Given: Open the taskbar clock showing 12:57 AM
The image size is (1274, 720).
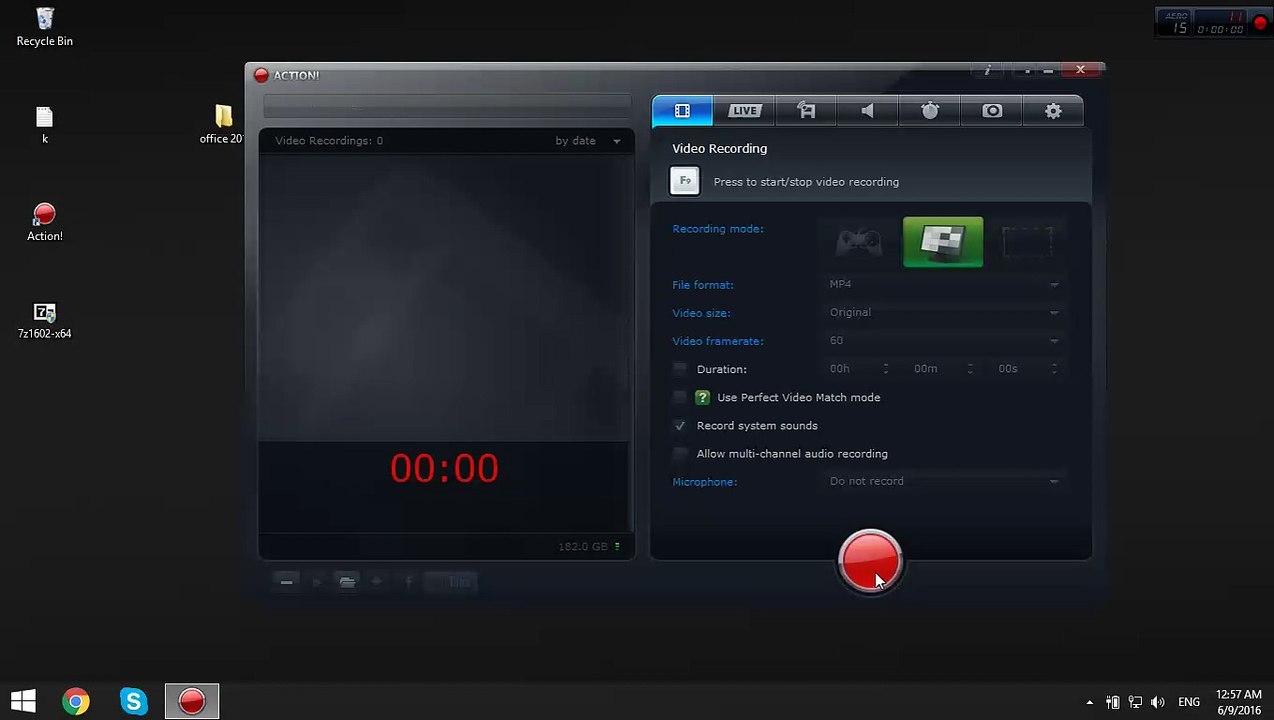Looking at the screenshot, I should 1239,702.
